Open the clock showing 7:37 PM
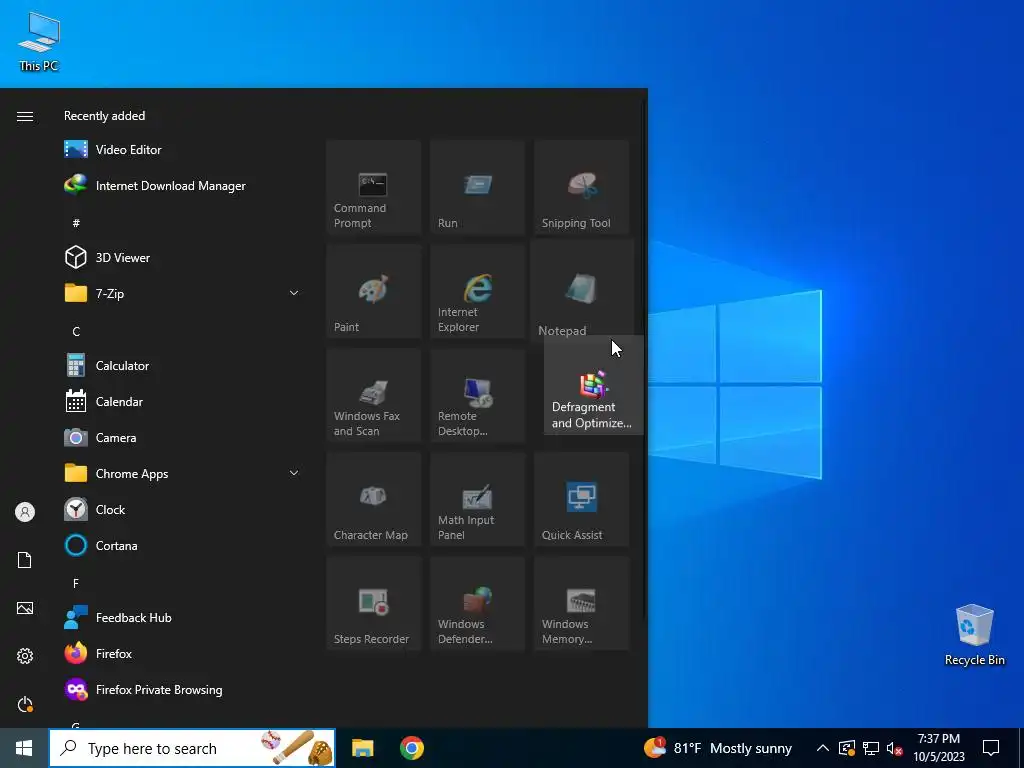This screenshot has height=768, width=1024. 938,748
